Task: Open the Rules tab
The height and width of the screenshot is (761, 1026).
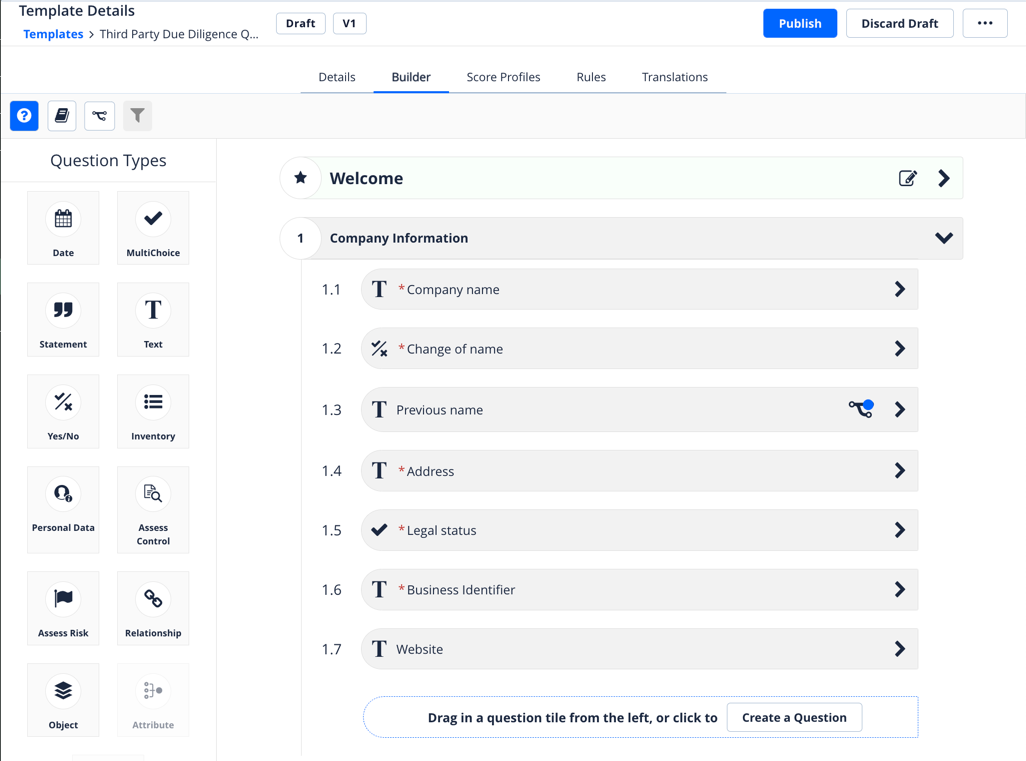Action: (591, 77)
